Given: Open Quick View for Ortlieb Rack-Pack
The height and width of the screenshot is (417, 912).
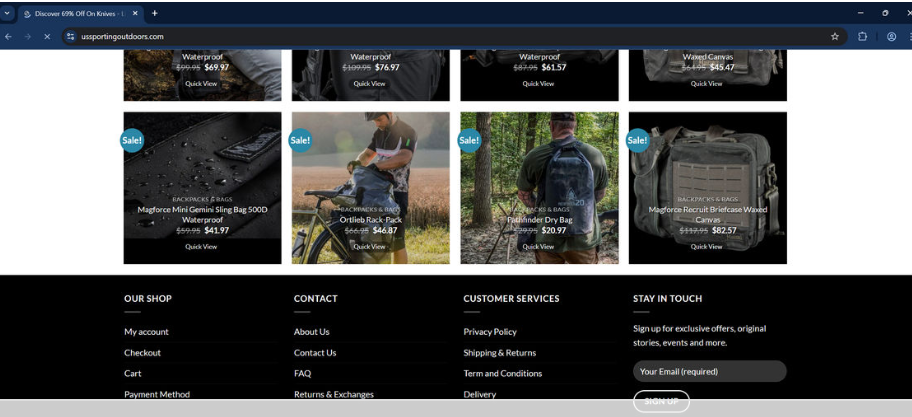Looking at the screenshot, I should 370,246.
